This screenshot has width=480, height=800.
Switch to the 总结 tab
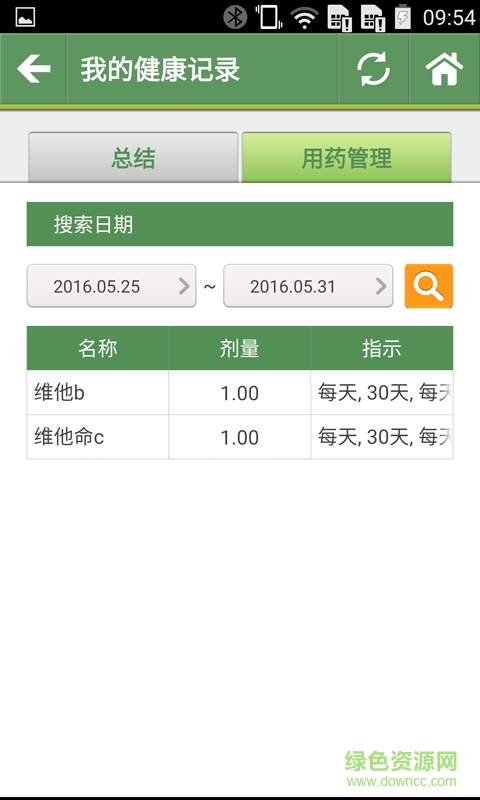[133, 157]
